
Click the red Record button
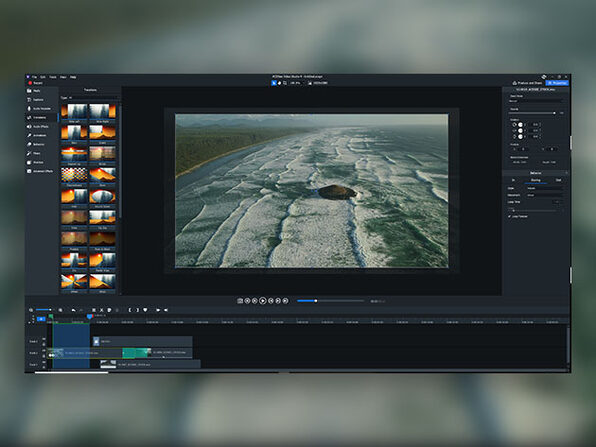35,83
